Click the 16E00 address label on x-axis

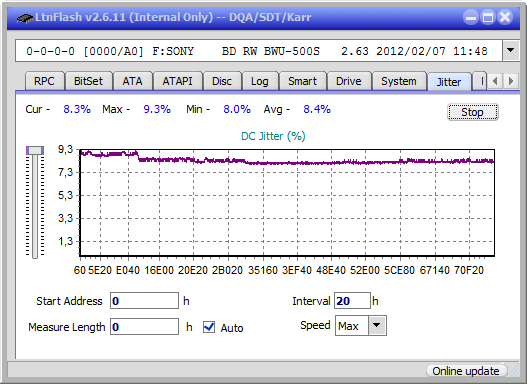point(159,270)
